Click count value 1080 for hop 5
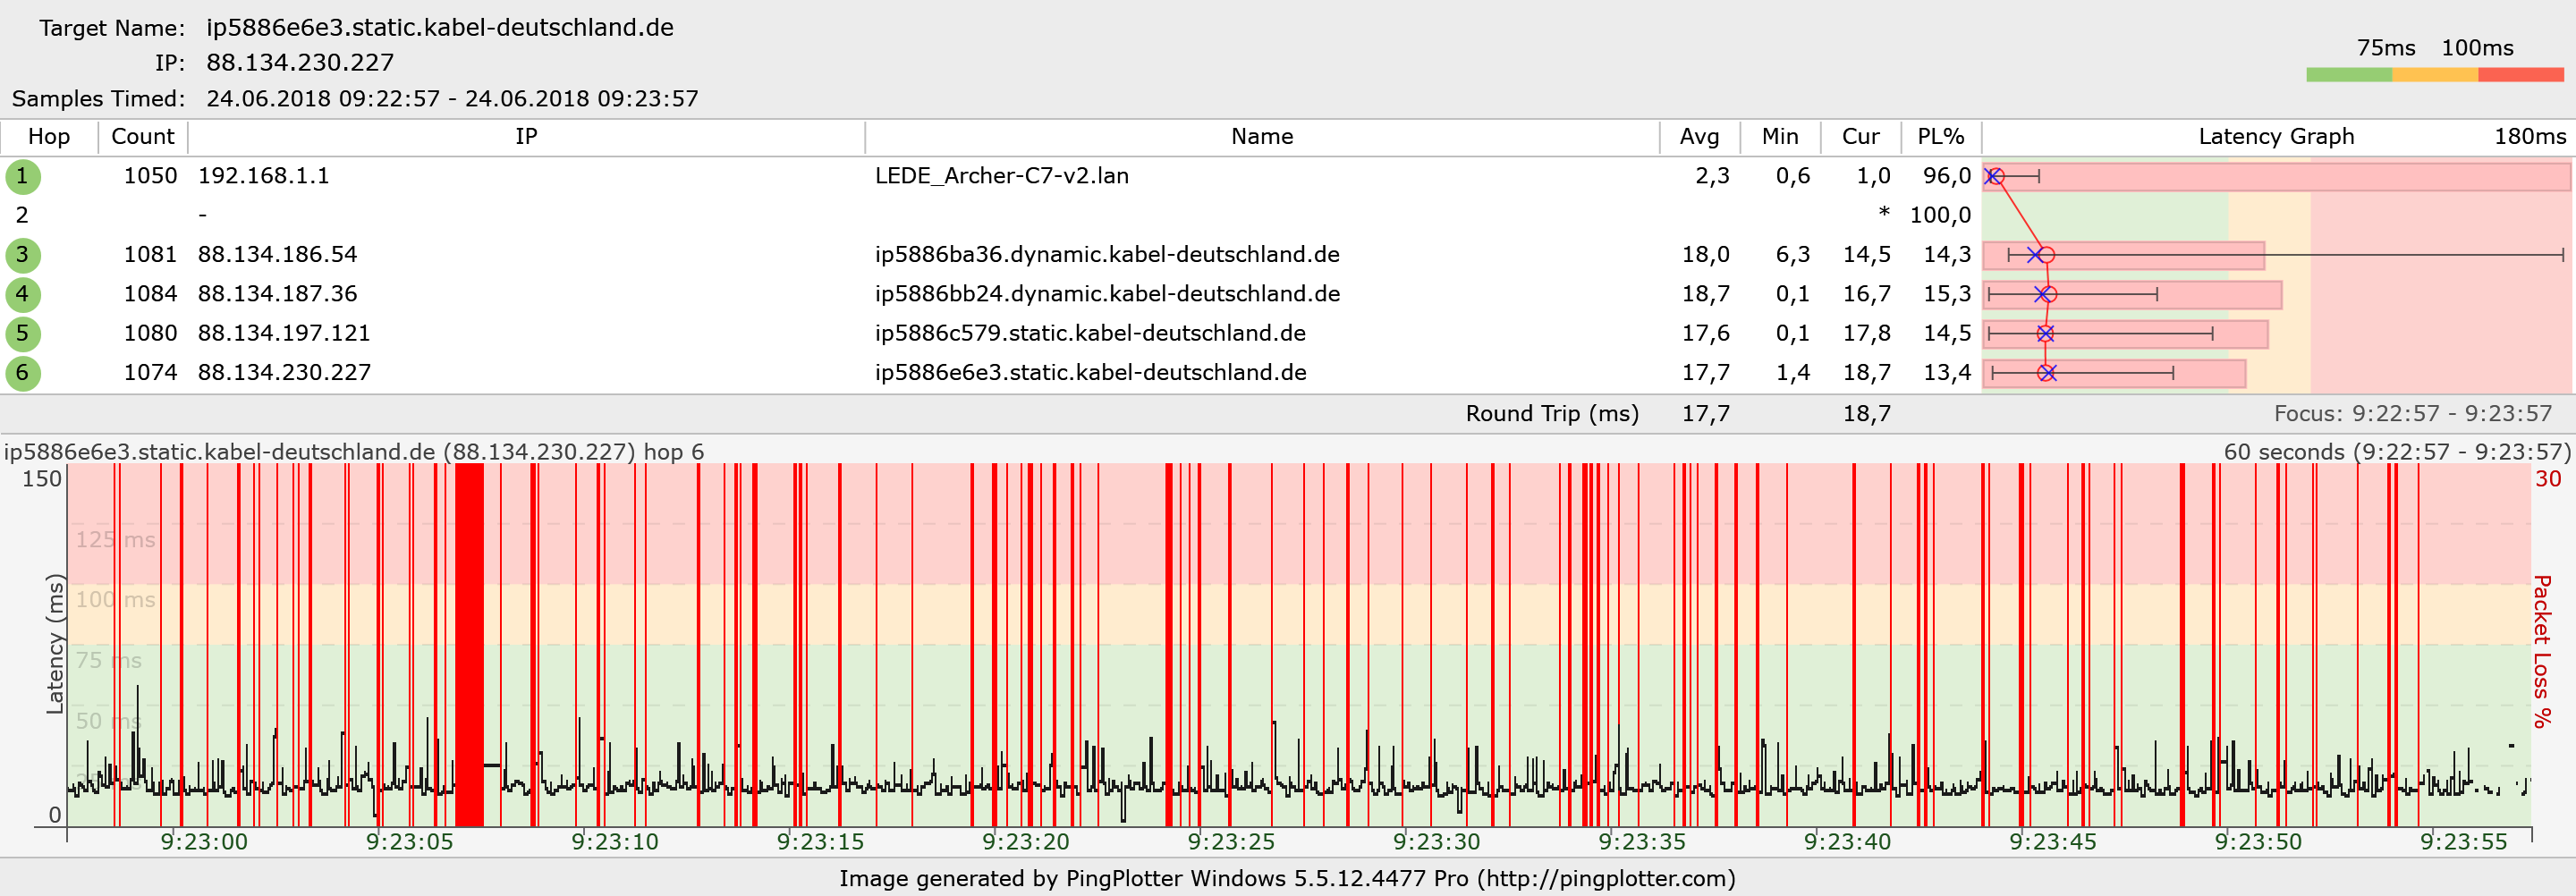 [150, 333]
